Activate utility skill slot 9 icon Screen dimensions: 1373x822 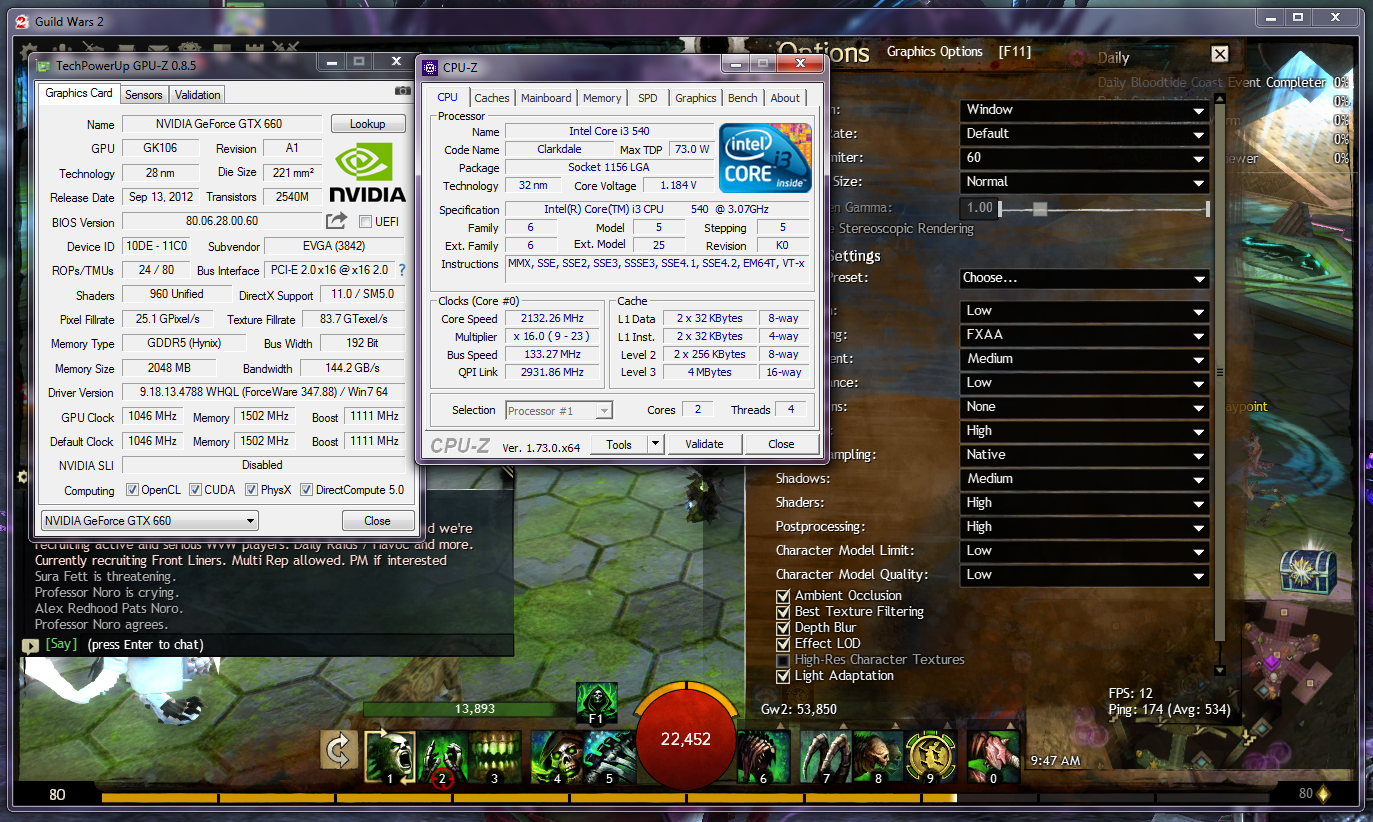930,756
